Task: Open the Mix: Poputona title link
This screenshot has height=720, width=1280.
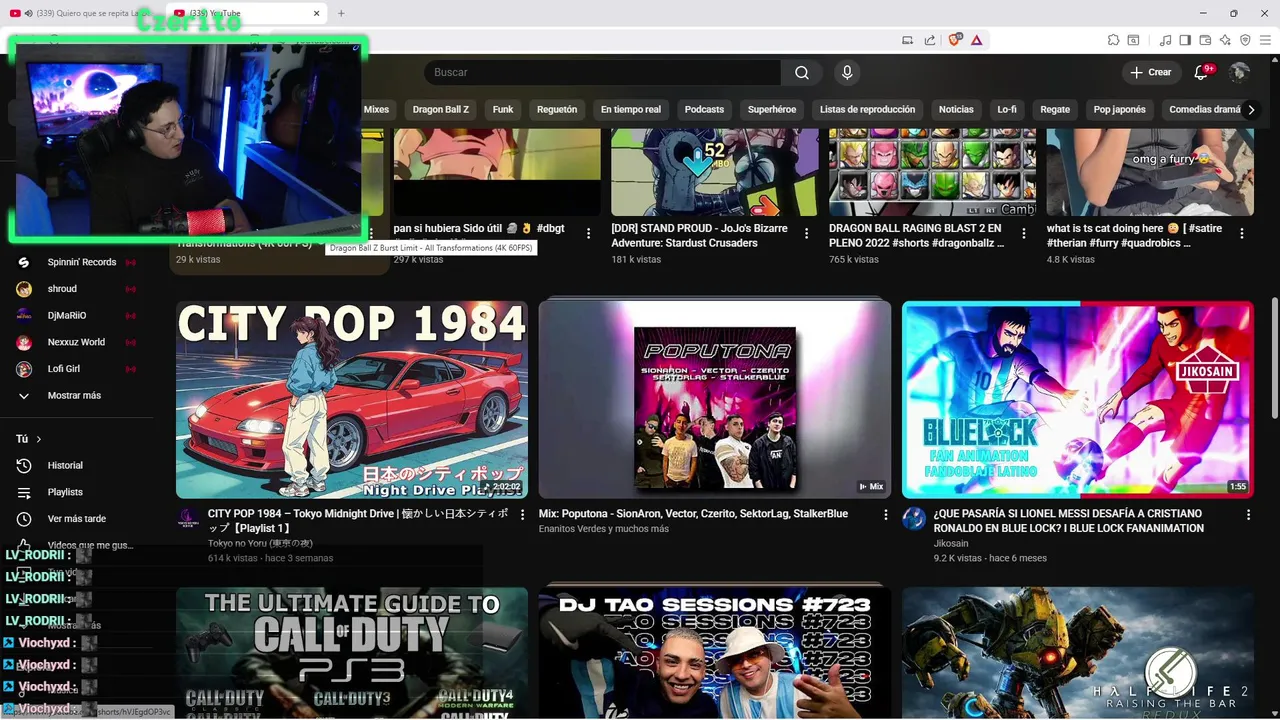Action: (693, 513)
